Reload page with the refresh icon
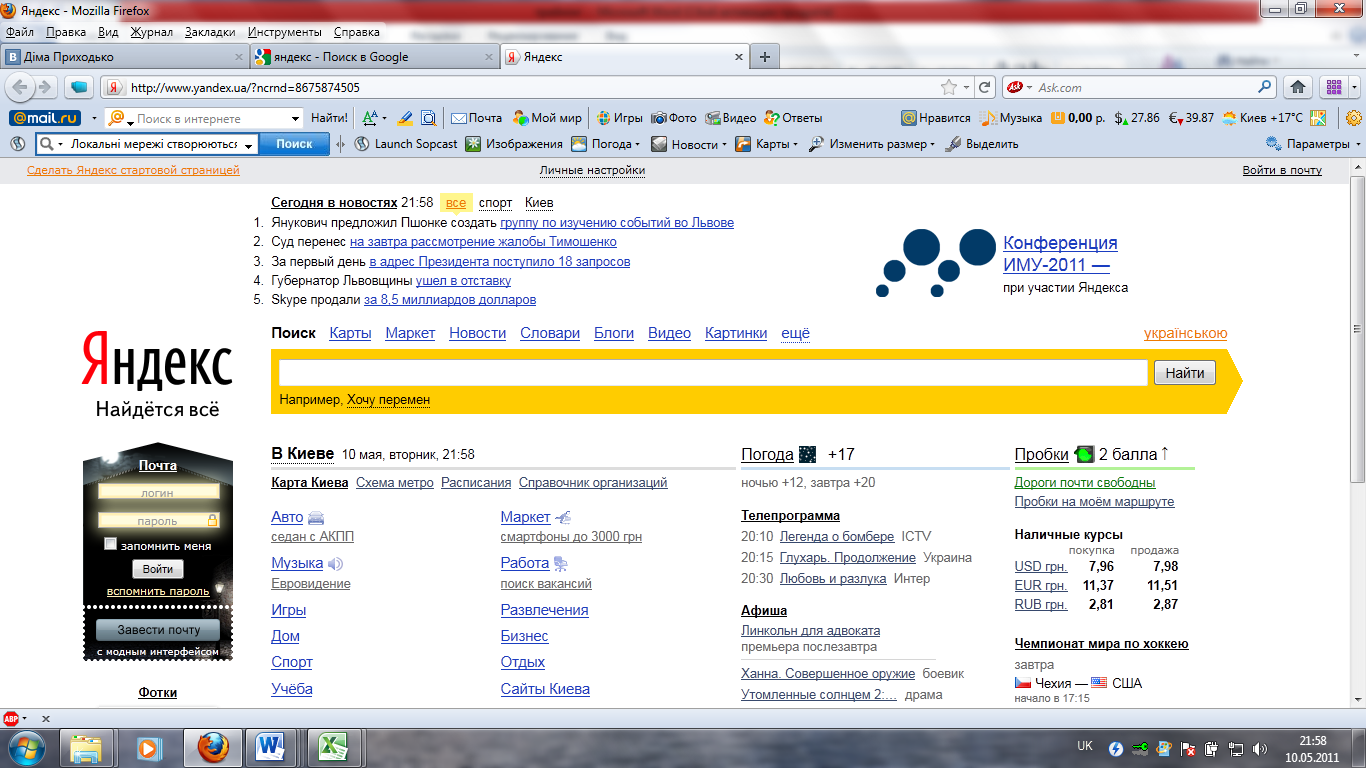Image resolution: width=1366 pixels, height=768 pixels. [985, 87]
